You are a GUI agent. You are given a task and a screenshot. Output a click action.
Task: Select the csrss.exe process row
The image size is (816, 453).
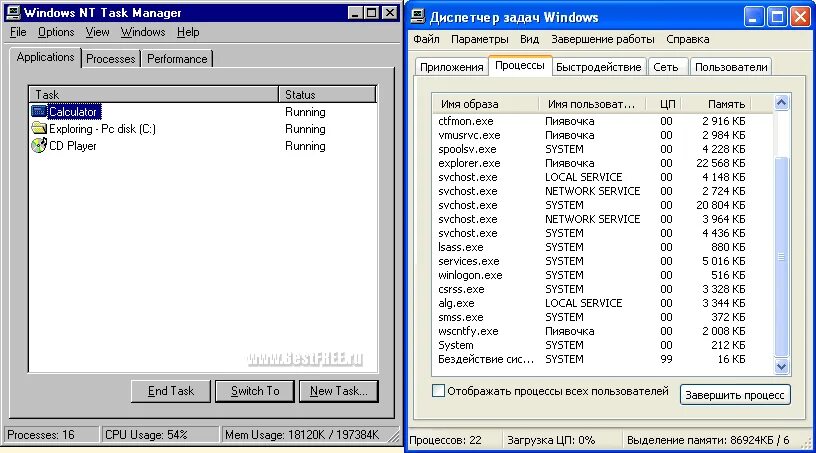click(x=602, y=289)
